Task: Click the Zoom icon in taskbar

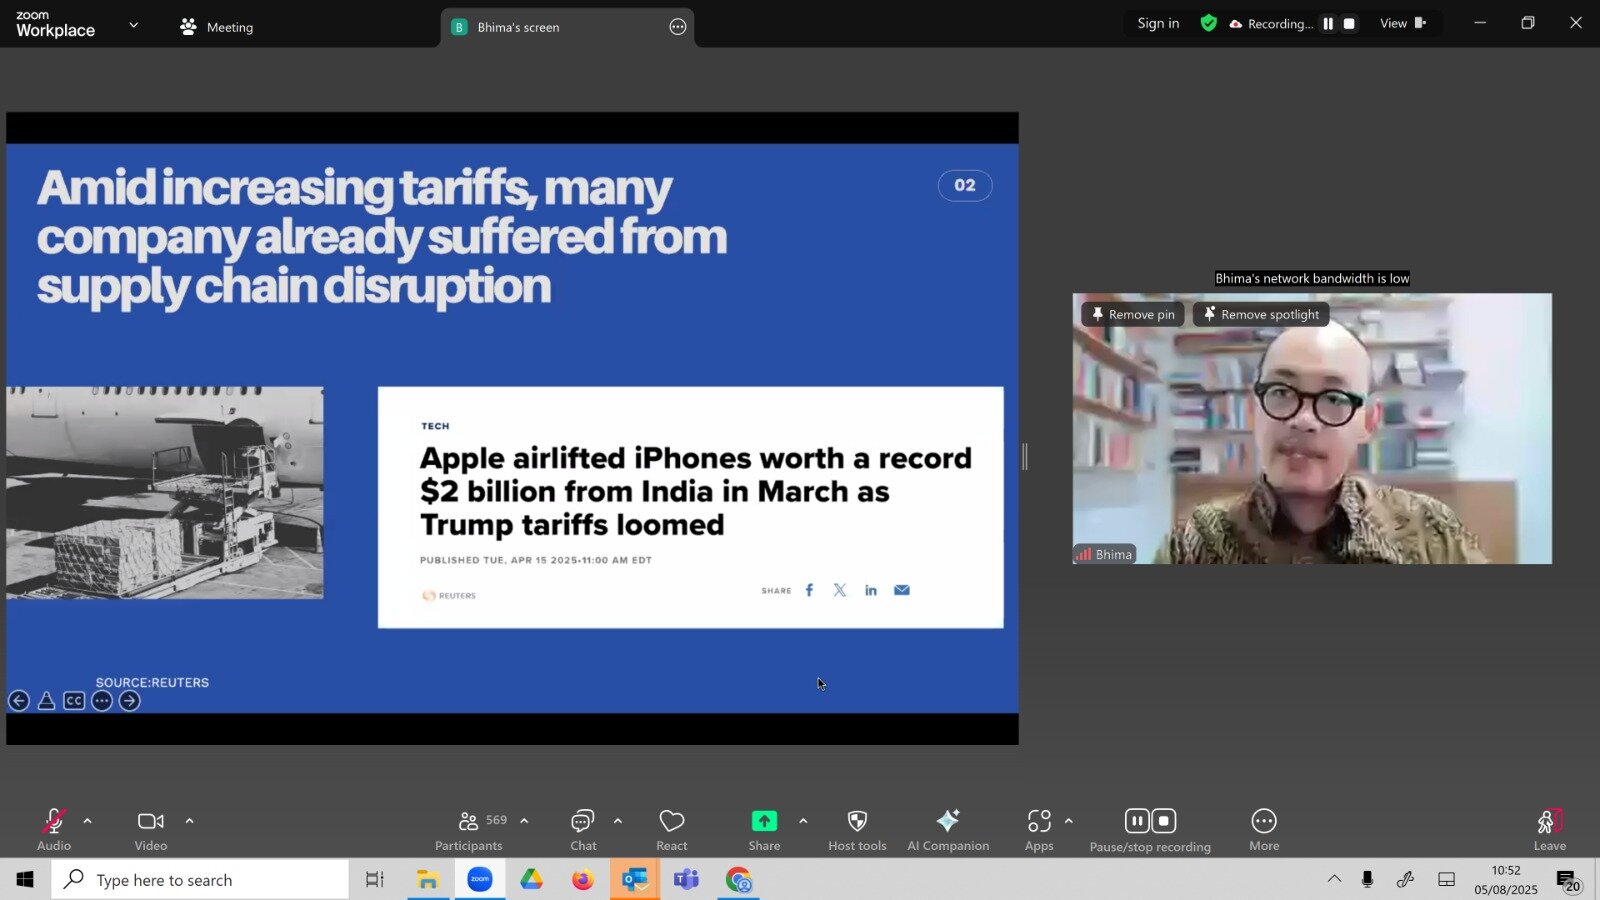Action: (480, 880)
